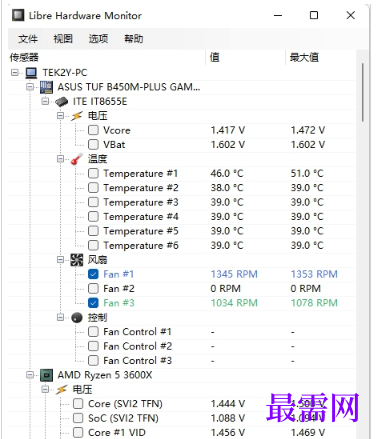The height and width of the screenshot is (439, 378).
Task: Tick the SoC (SVI2 TFN) checkbox
Action: pyautogui.click(x=78, y=418)
